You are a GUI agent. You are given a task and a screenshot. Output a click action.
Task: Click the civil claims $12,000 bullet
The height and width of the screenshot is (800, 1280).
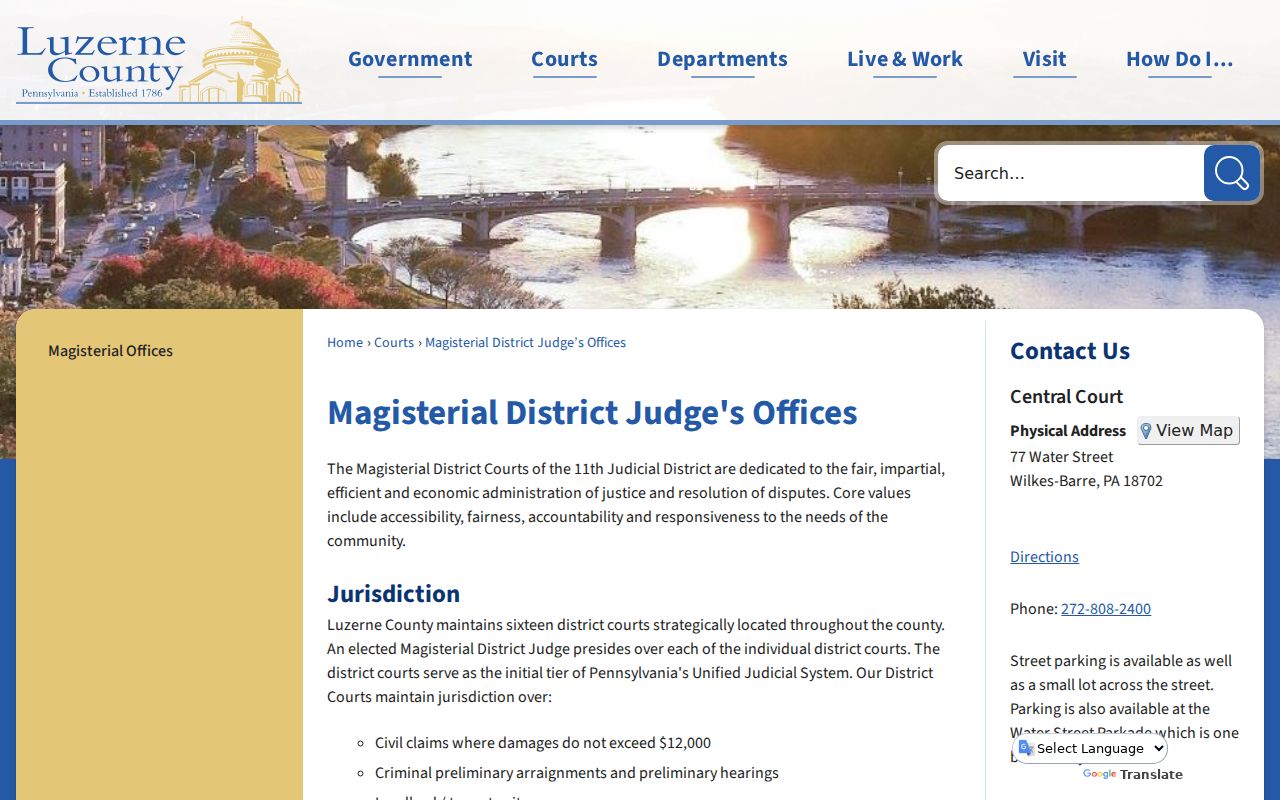point(543,743)
